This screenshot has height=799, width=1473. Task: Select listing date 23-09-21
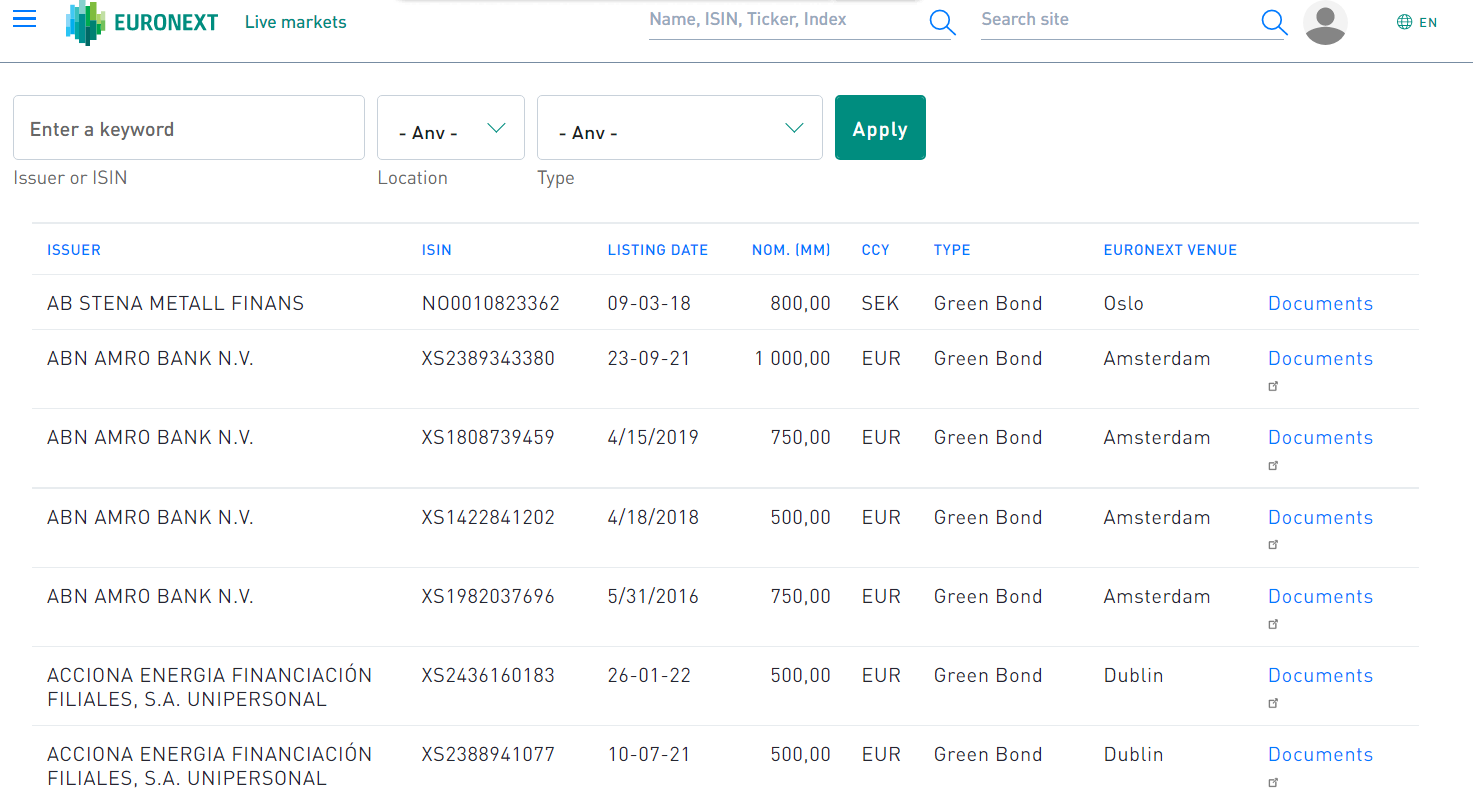[649, 358]
